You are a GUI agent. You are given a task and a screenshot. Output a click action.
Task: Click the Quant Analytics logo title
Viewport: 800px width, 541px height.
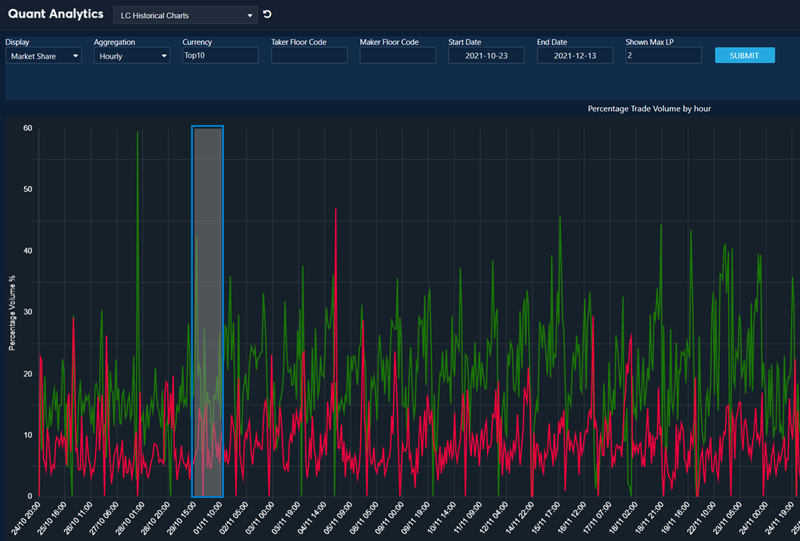click(x=54, y=15)
